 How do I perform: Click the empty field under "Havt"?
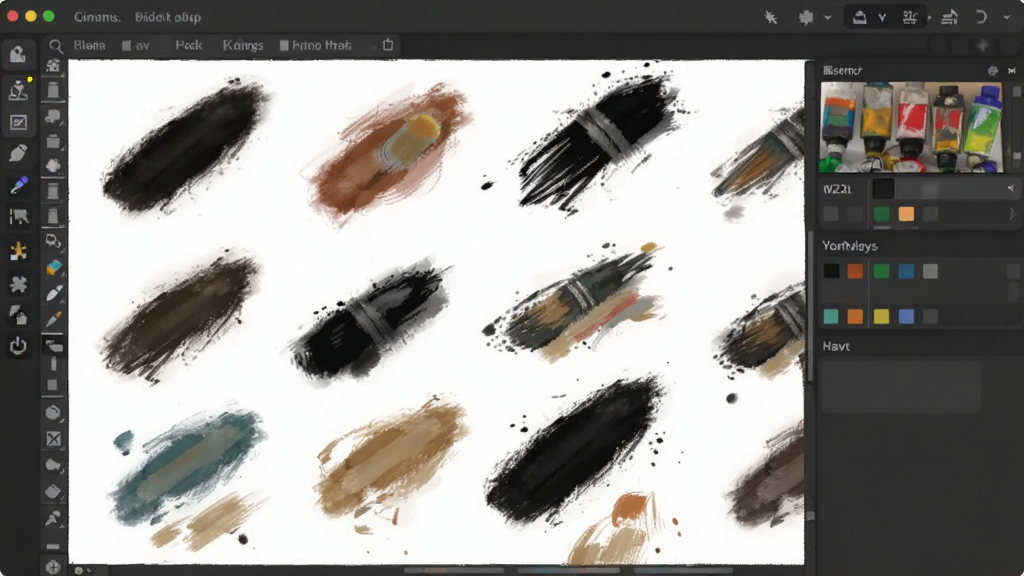coord(901,387)
